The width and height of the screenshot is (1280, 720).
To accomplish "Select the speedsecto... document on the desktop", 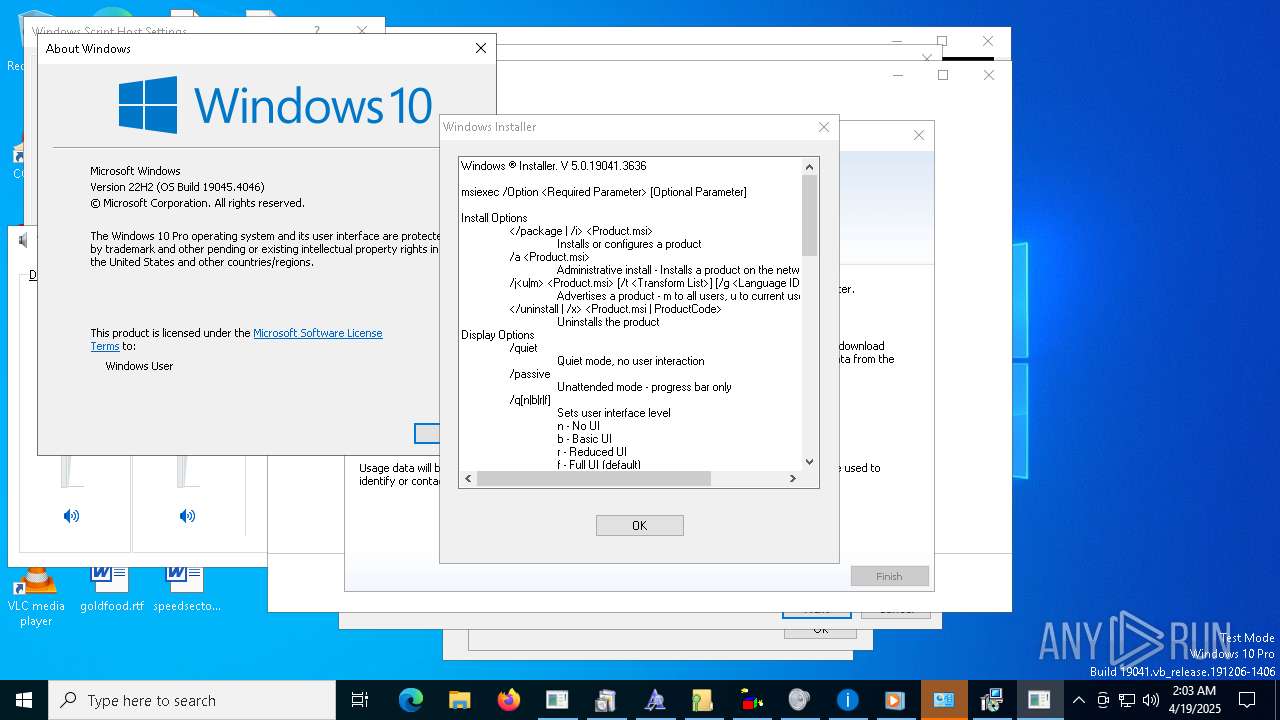I will coord(187,589).
